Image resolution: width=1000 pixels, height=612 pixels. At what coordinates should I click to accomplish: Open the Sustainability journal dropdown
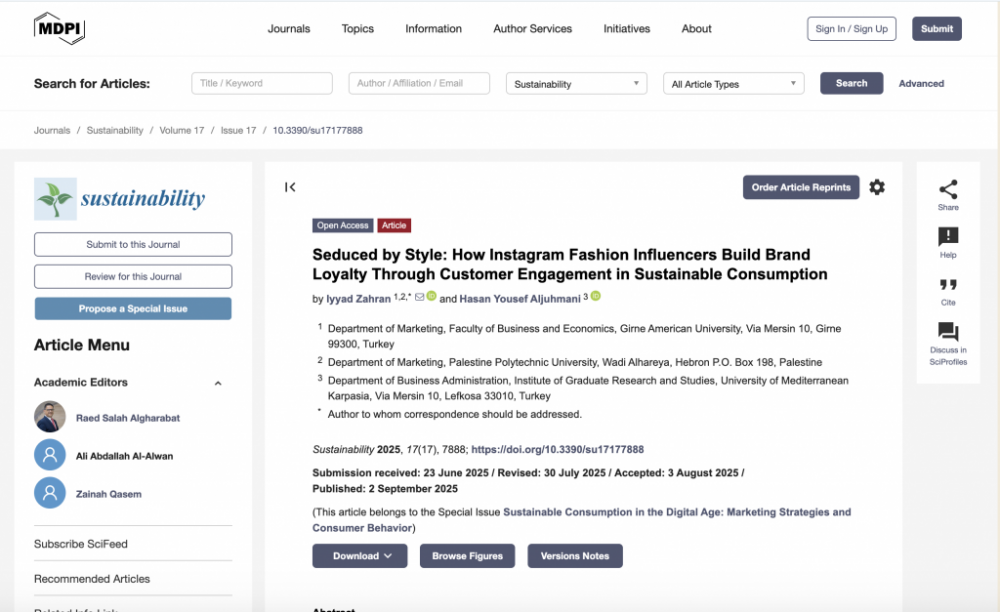(577, 84)
